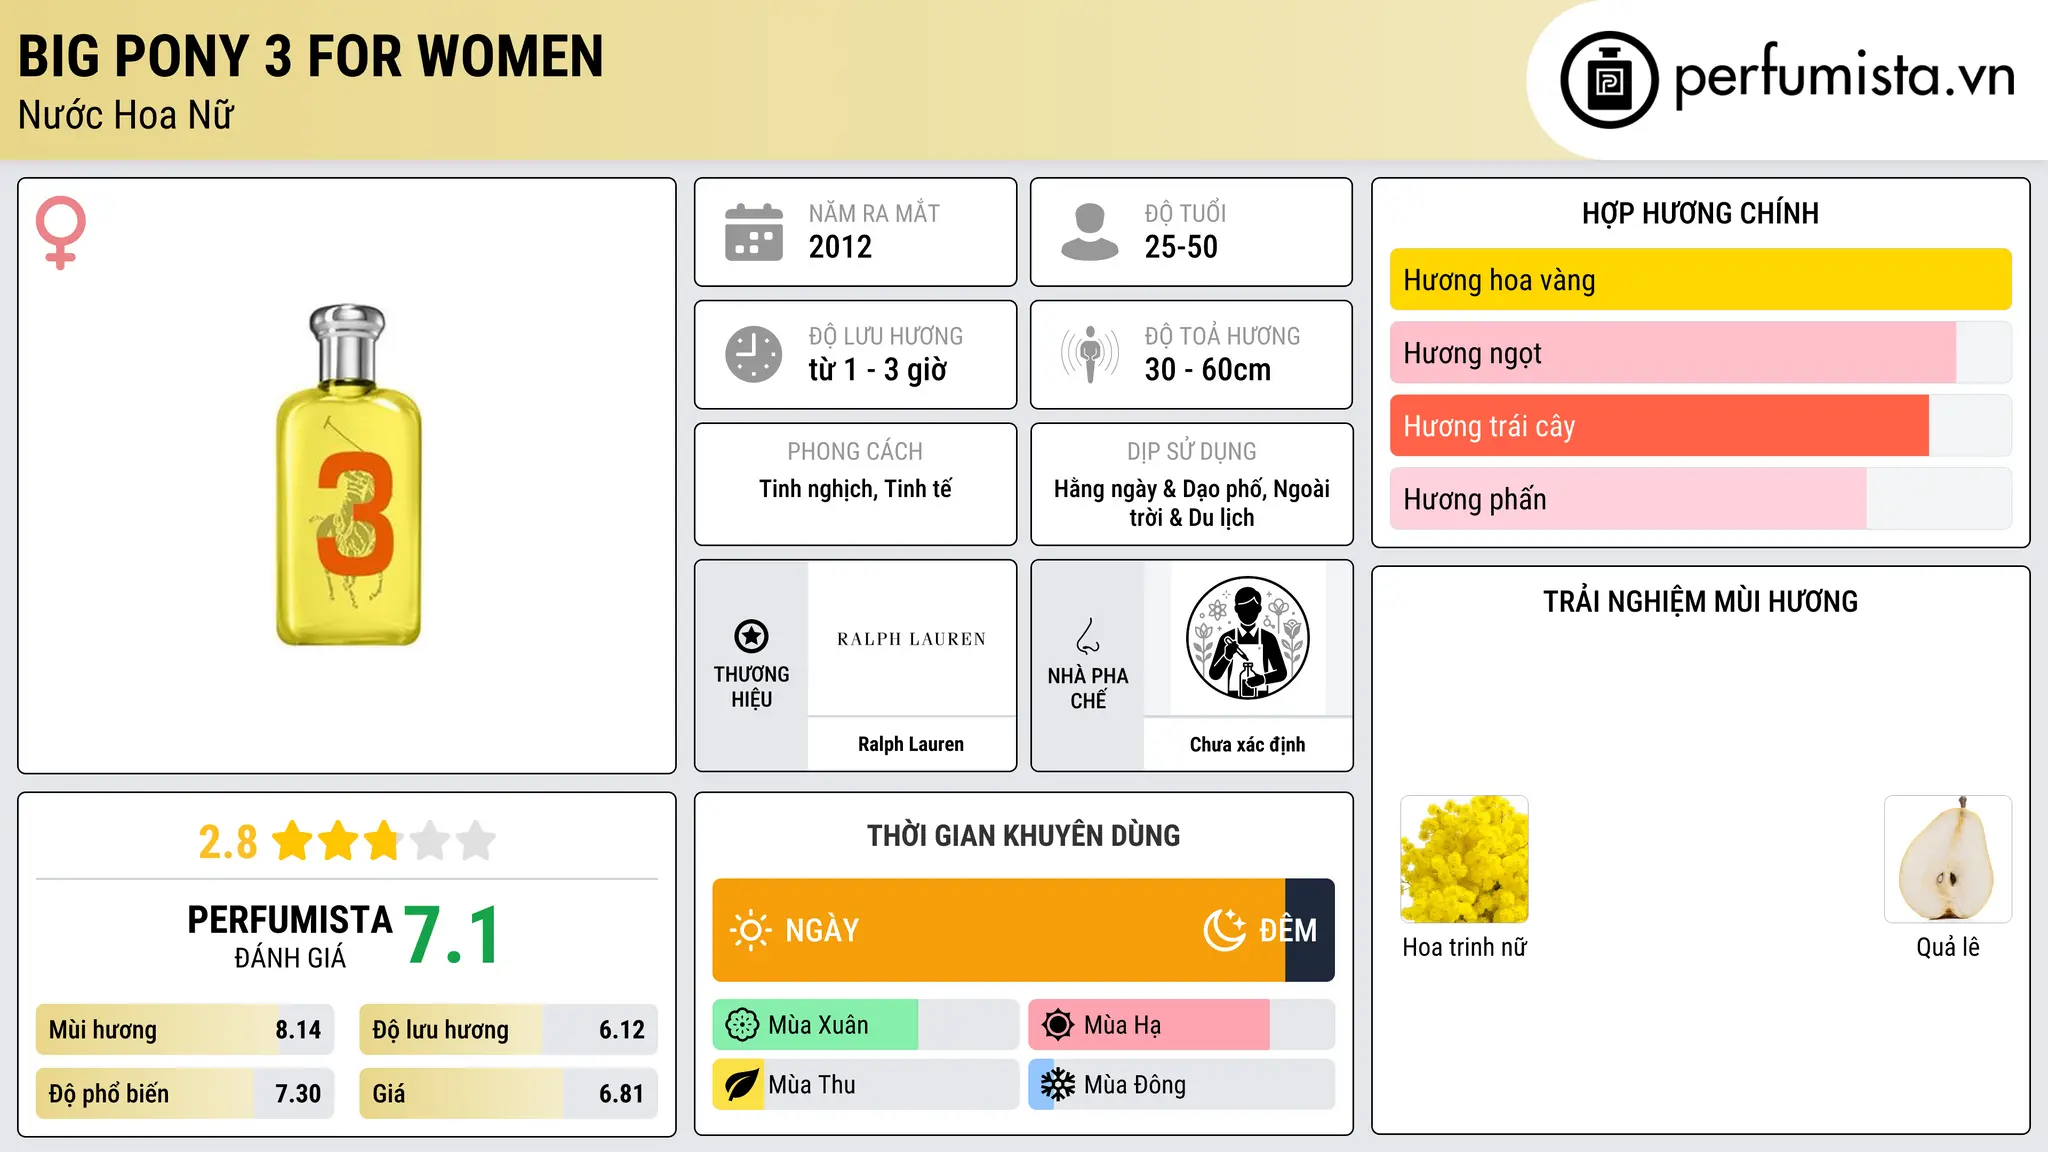
Task: Click the BIG PONY 3 FOR WOMEN title
Action: pos(311,56)
